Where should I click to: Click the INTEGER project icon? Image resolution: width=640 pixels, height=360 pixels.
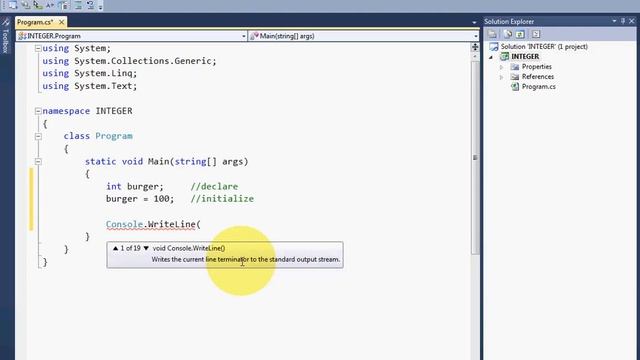pos(504,56)
